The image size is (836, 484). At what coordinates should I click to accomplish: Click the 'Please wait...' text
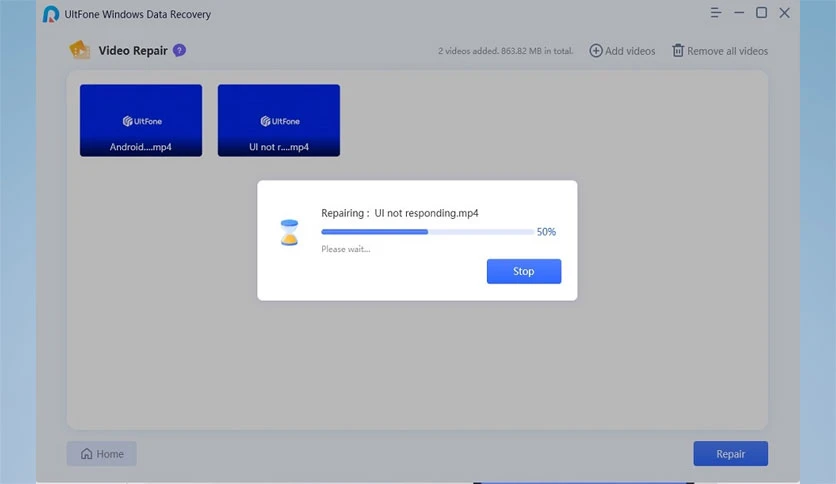[345, 249]
